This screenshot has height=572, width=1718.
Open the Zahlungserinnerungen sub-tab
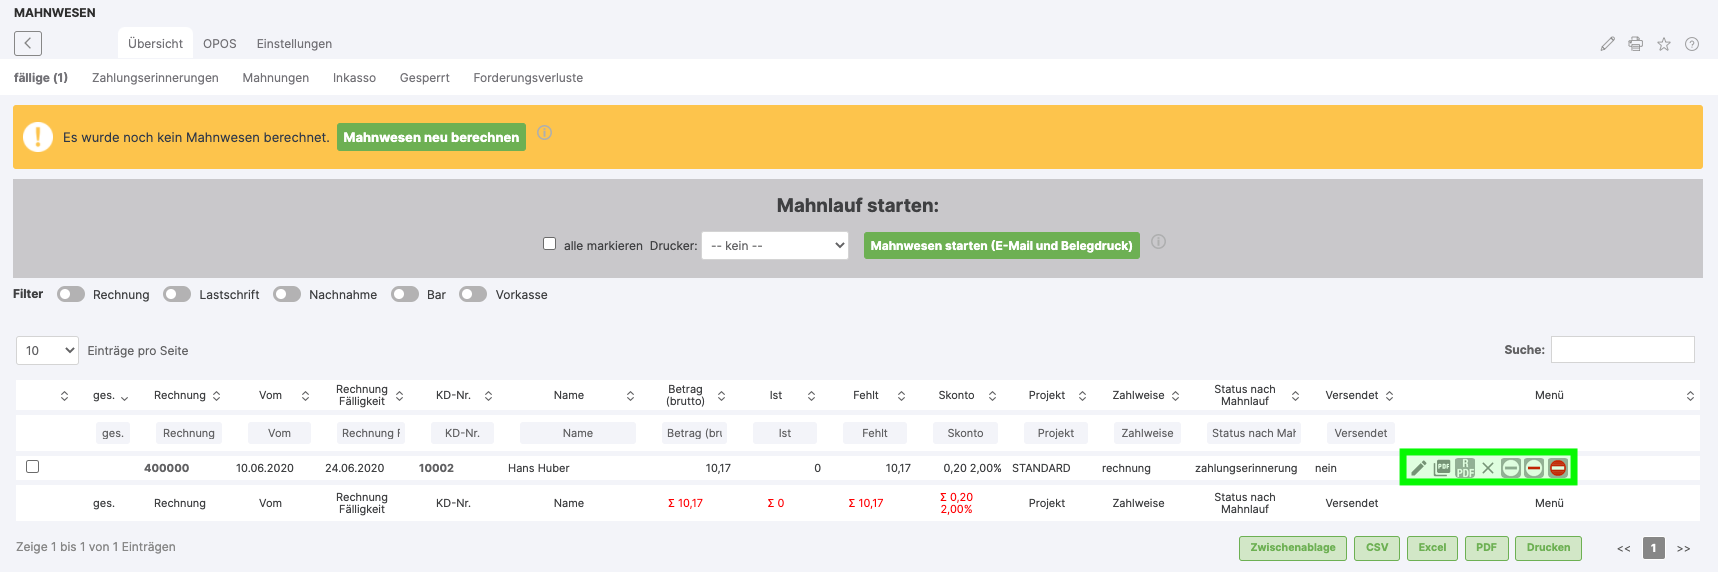[x=155, y=78]
